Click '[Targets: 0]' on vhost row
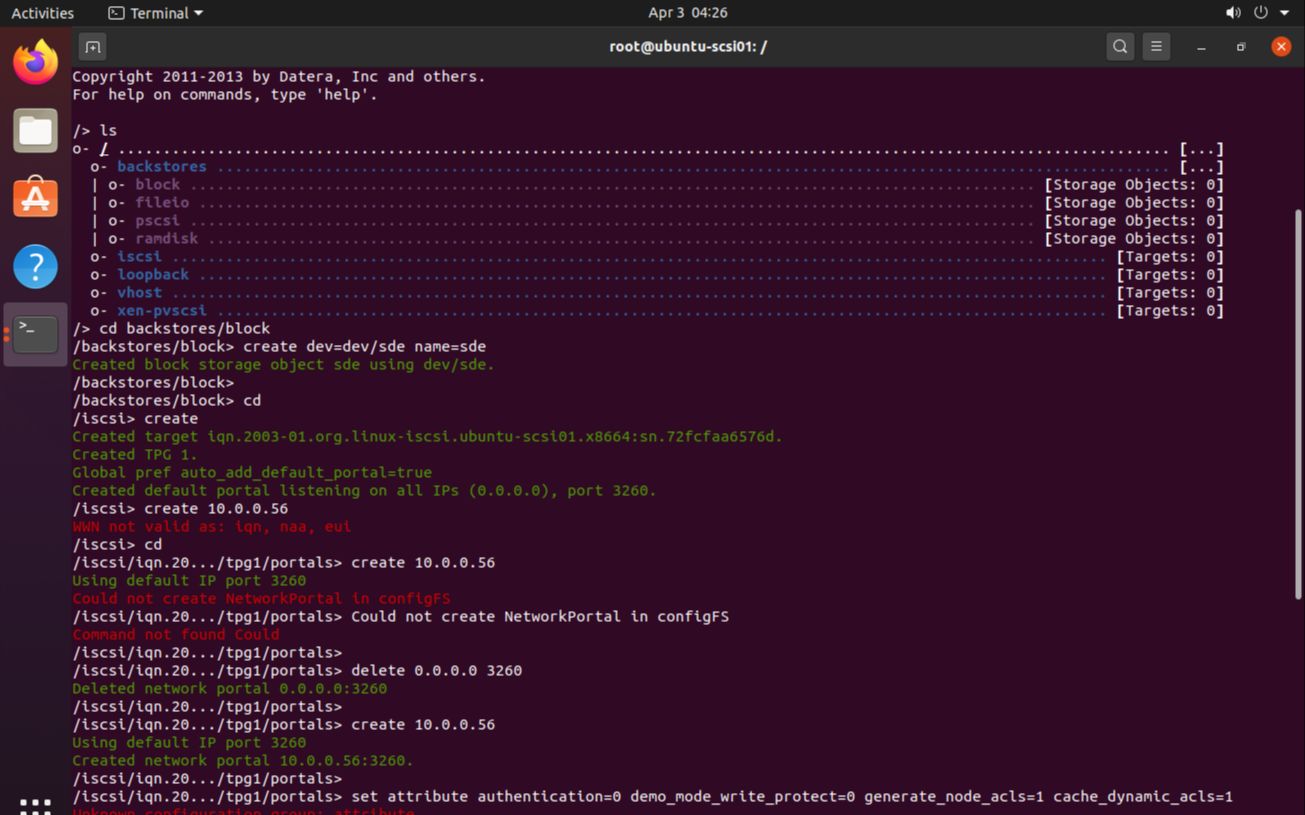Image resolution: width=1305 pixels, height=815 pixels. point(1170,293)
